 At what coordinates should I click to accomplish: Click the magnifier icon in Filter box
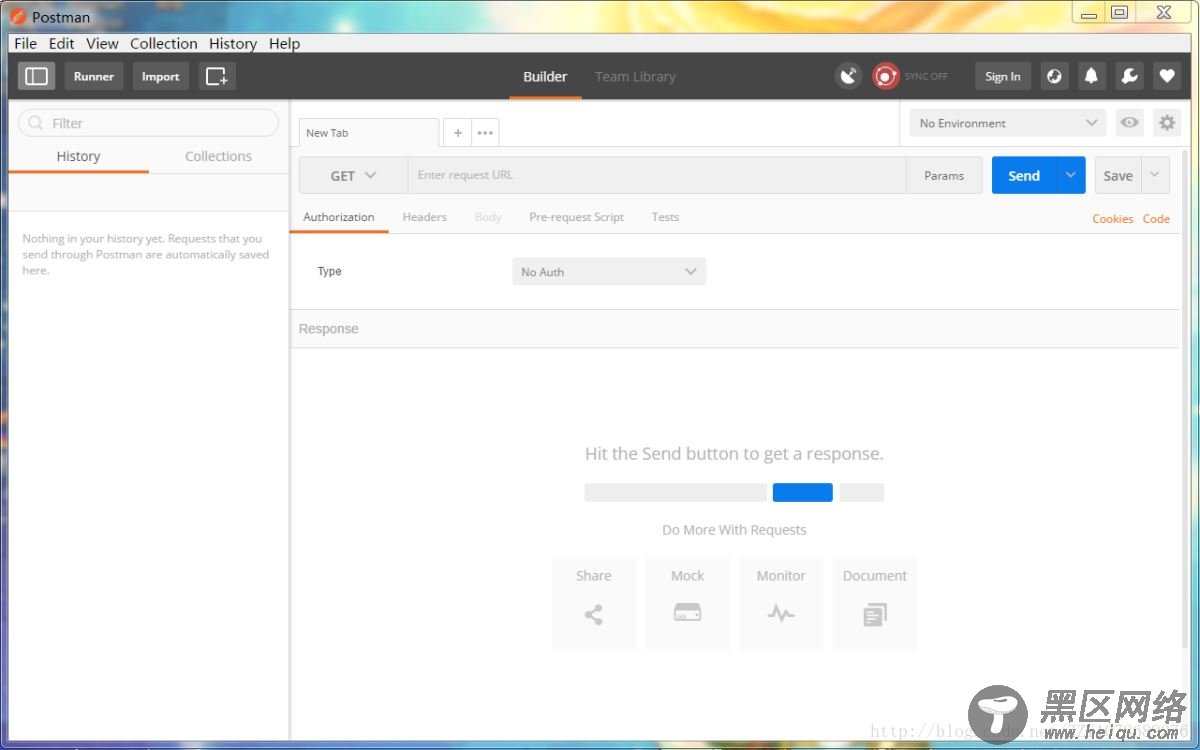coord(36,123)
